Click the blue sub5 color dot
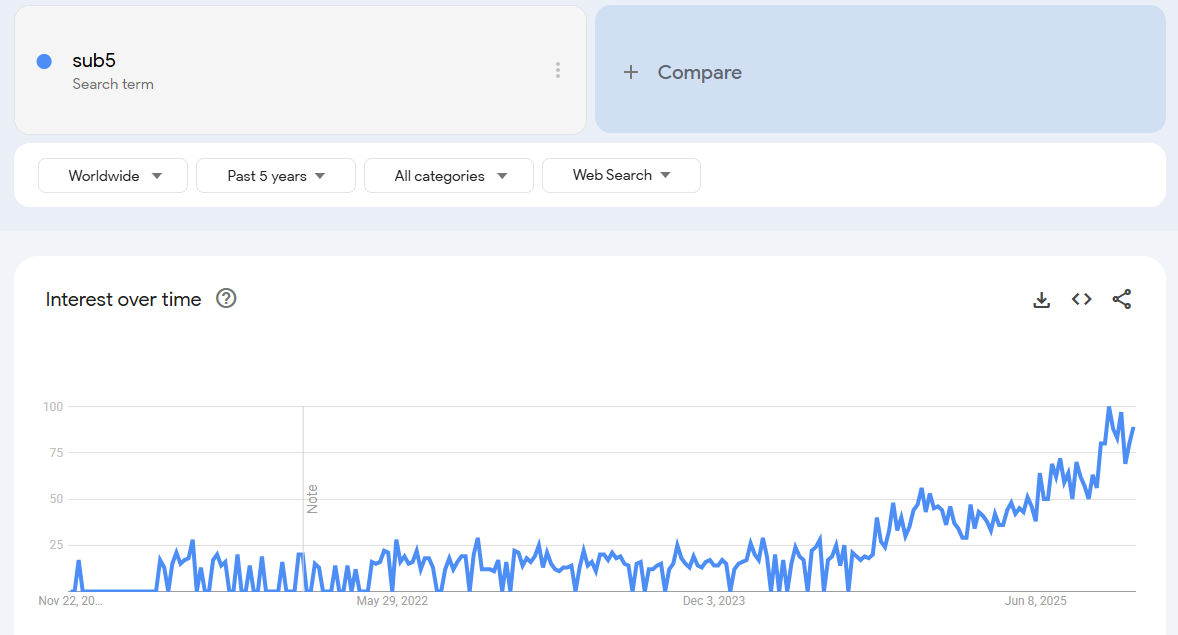Viewport: 1178px width, 635px height. tap(44, 61)
